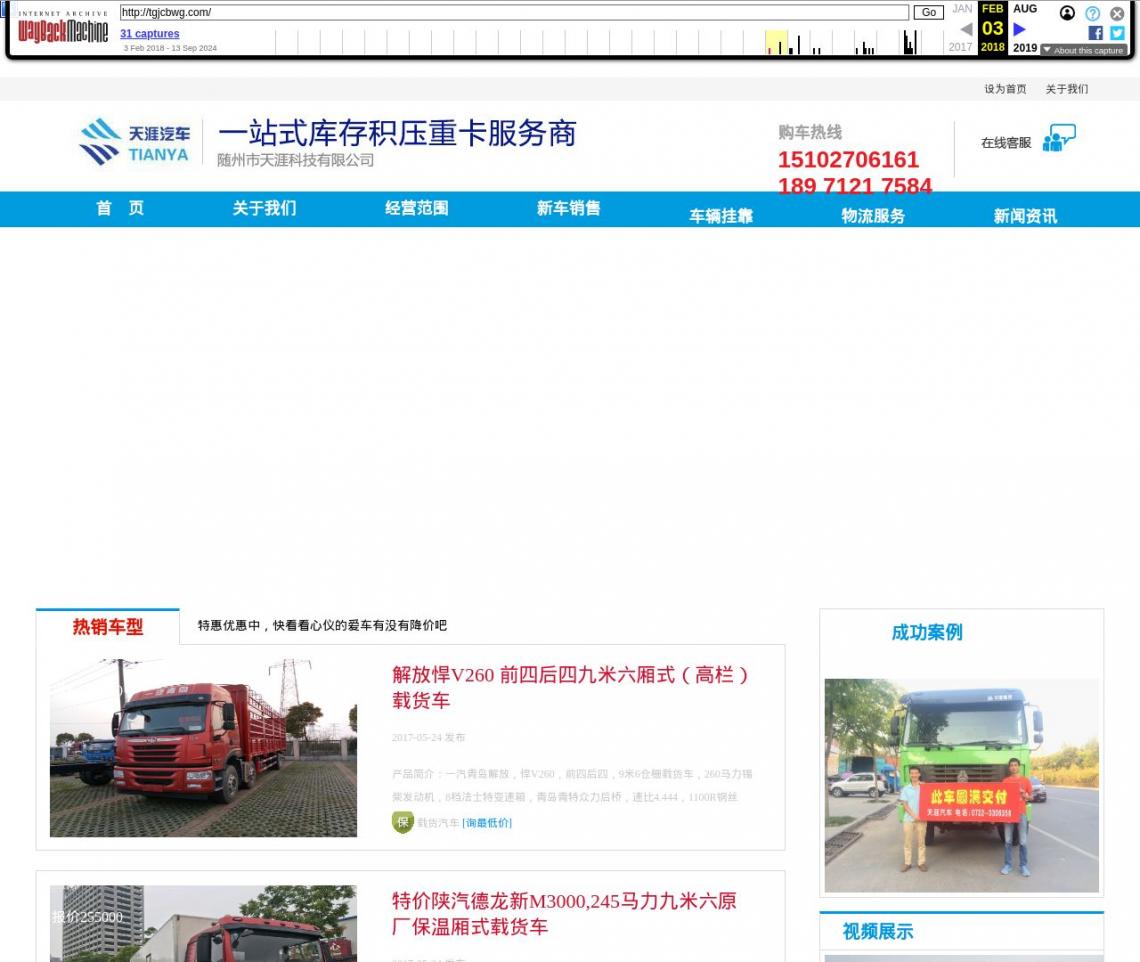This screenshot has width=1140, height=962.
Task: Share capture on Facebook
Action: pos(1095,33)
